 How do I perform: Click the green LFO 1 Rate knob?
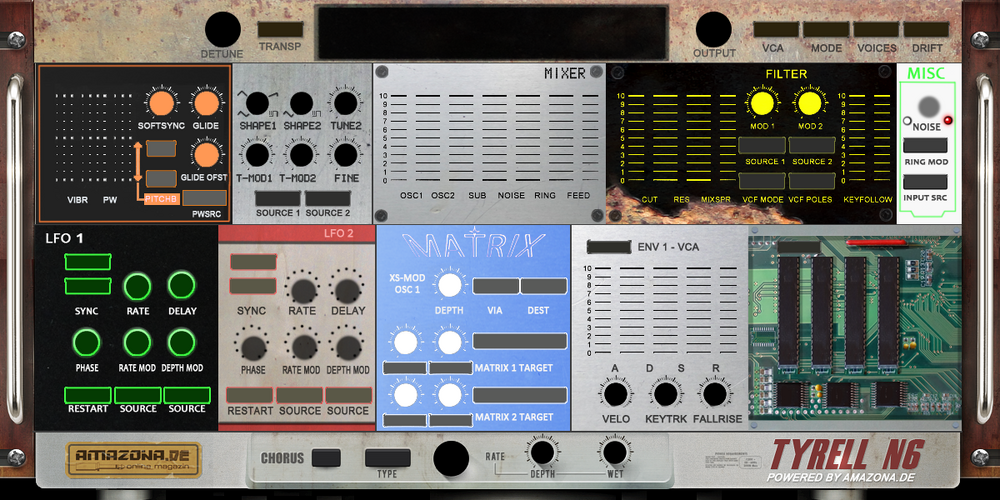pos(137,286)
